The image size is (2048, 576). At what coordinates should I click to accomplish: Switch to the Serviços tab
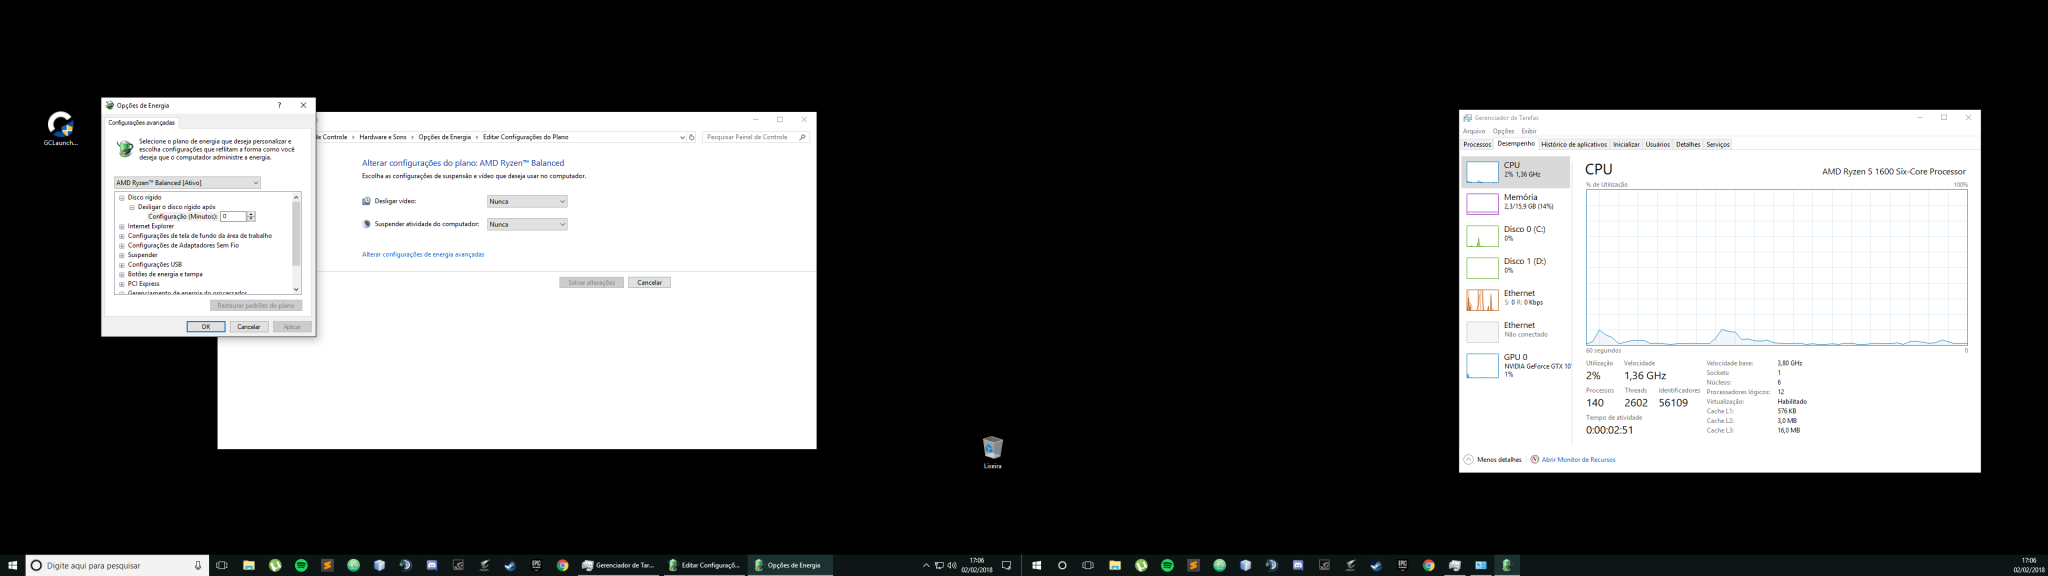pyautogui.click(x=1718, y=145)
